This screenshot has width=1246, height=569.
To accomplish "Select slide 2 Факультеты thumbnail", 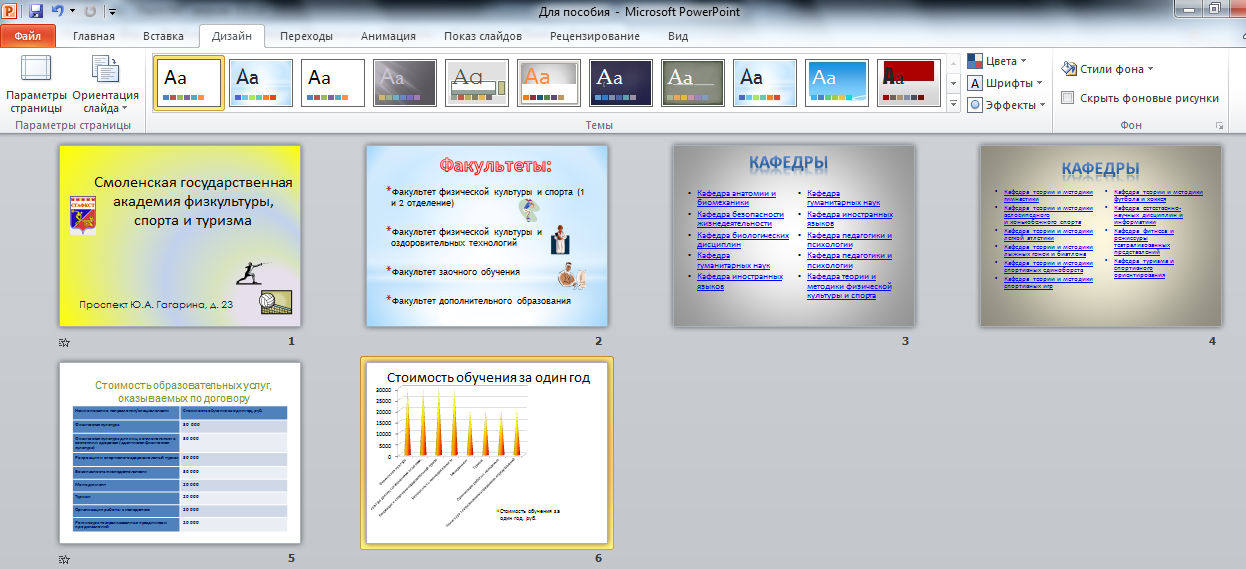I will click(487, 235).
